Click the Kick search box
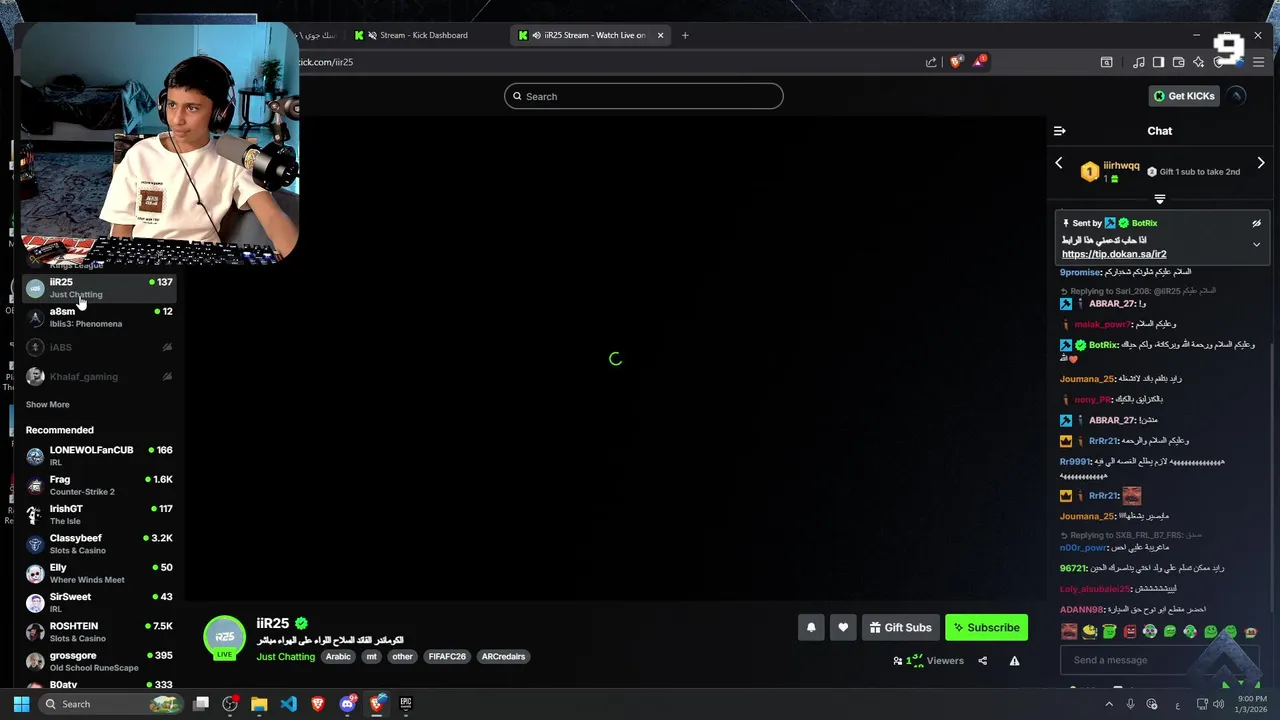 tap(644, 96)
